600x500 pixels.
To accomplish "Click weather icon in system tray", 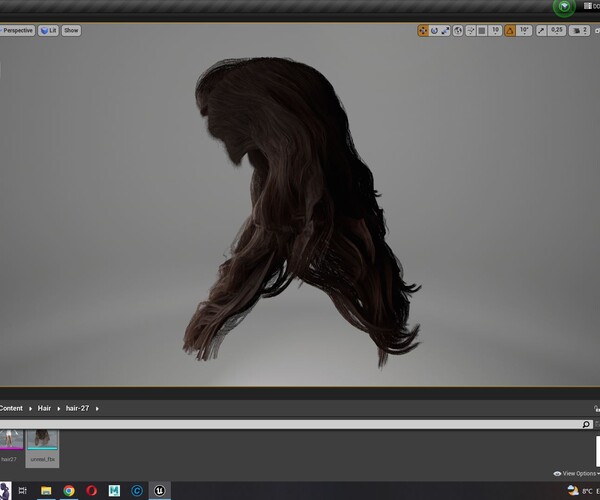I will 573,490.
